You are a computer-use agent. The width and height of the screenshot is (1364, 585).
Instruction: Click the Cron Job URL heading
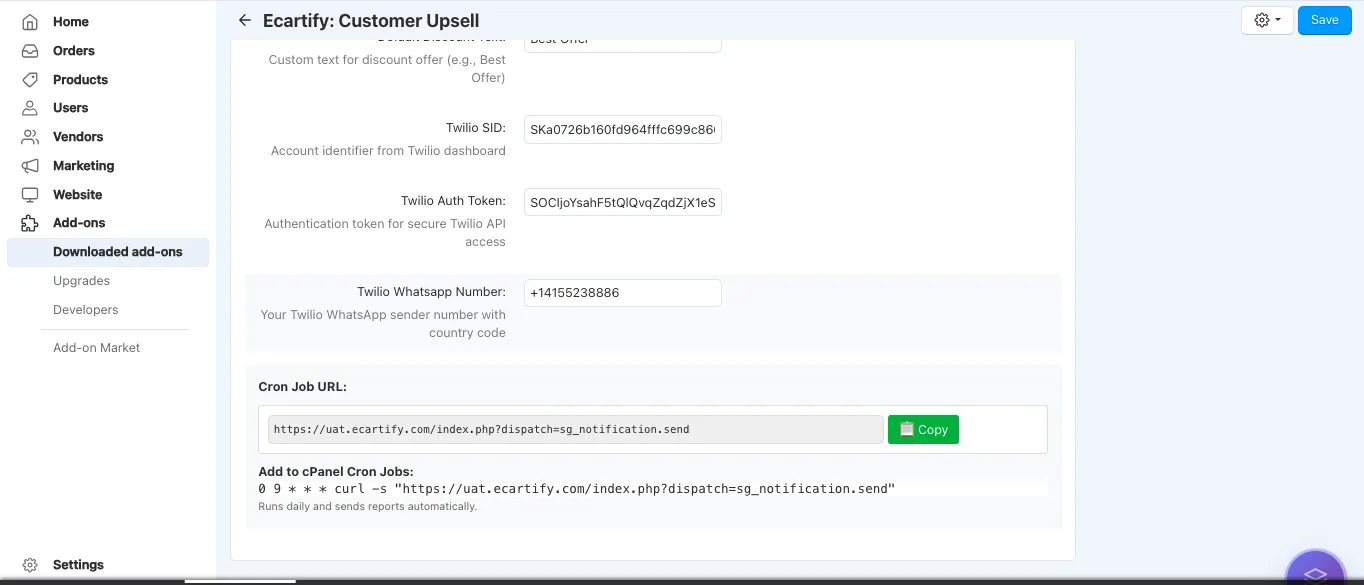[302, 386]
